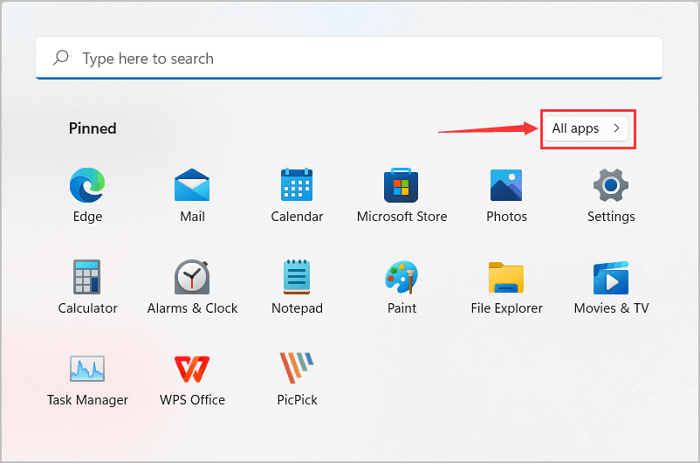This screenshot has width=700, height=463.
Task: Open the Photos app
Action: pyautogui.click(x=507, y=186)
